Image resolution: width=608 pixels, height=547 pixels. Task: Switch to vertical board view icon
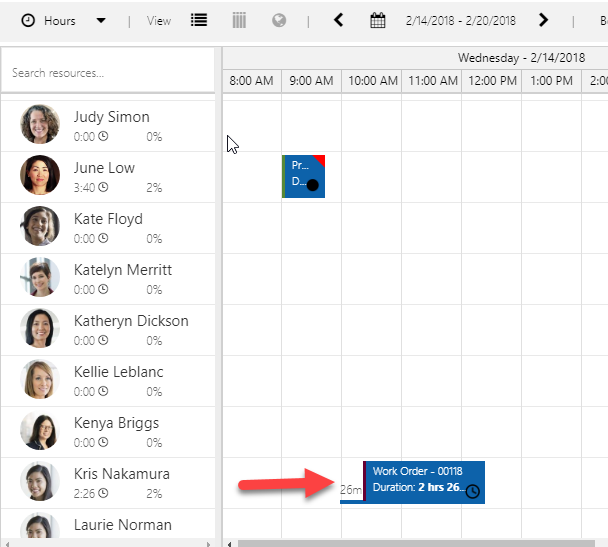tap(239, 20)
